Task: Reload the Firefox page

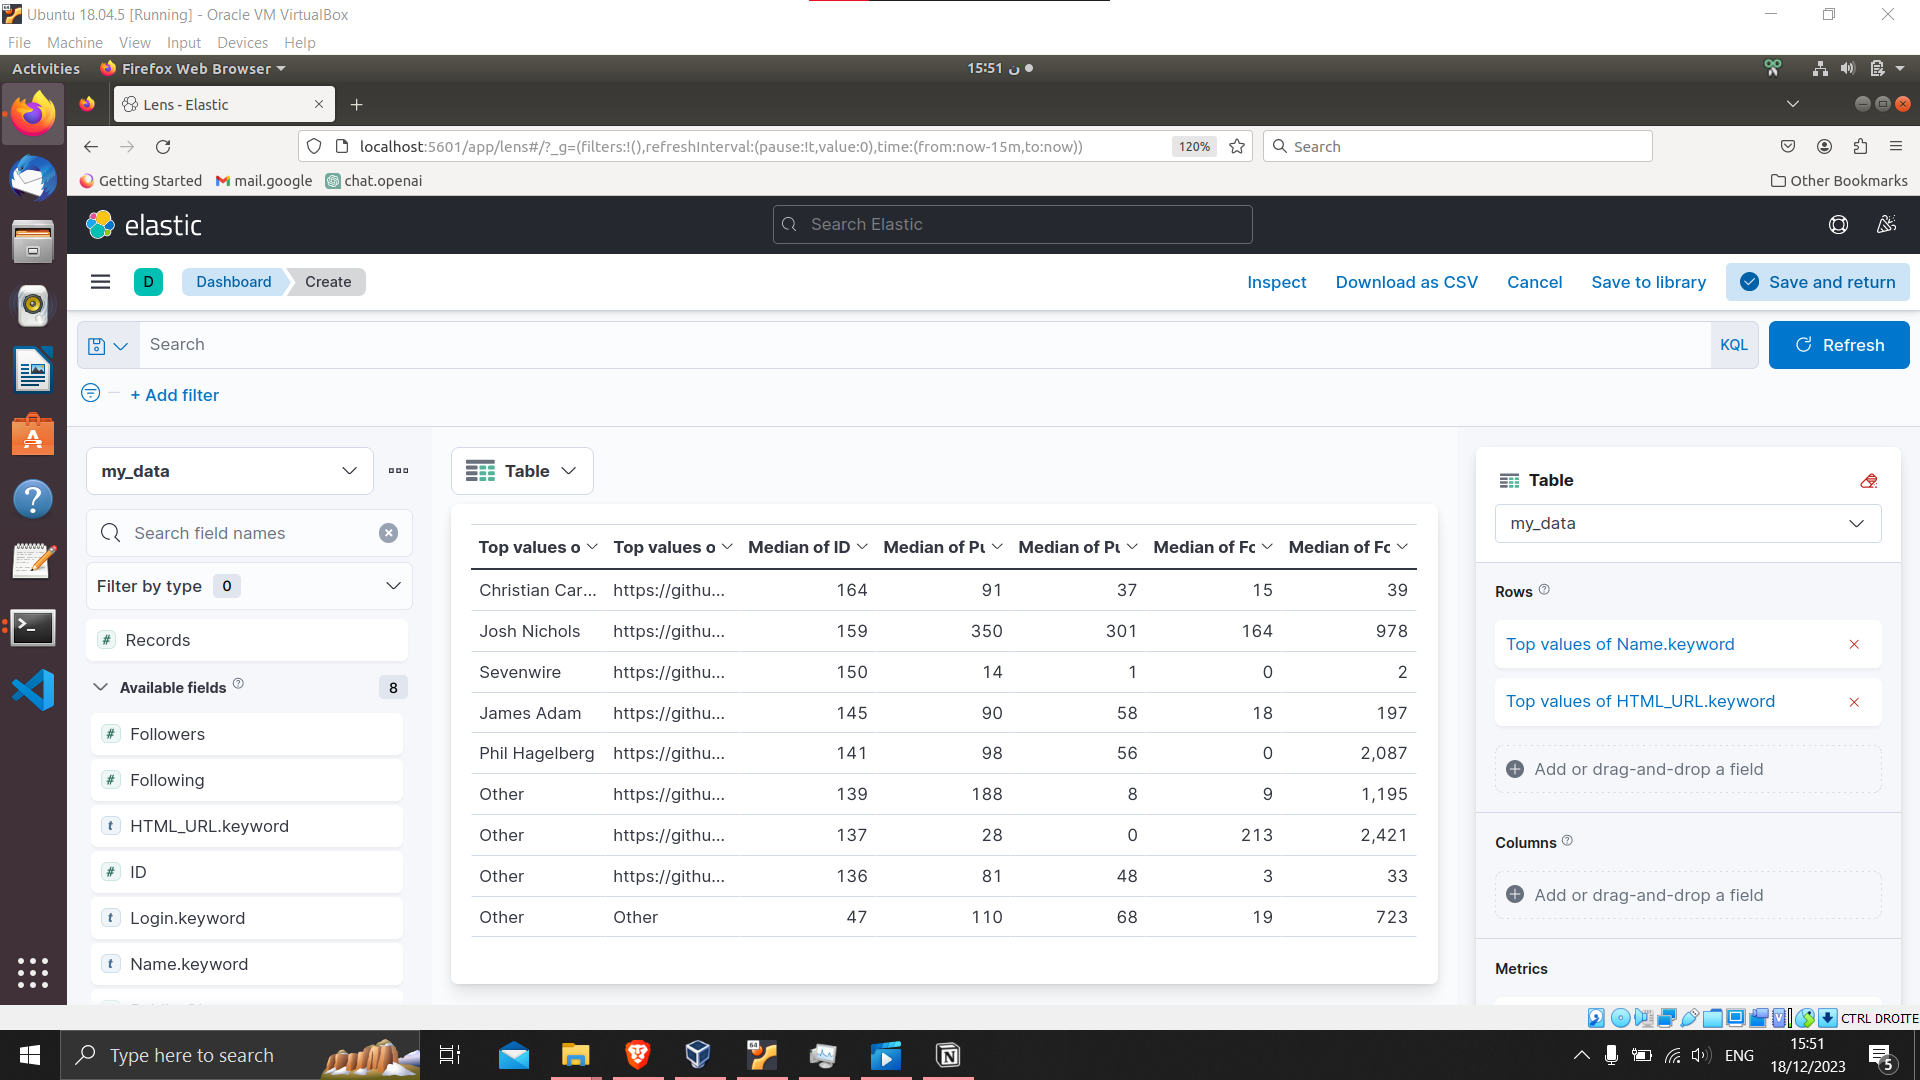Action: pyautogui.click(x=163, y=147)
